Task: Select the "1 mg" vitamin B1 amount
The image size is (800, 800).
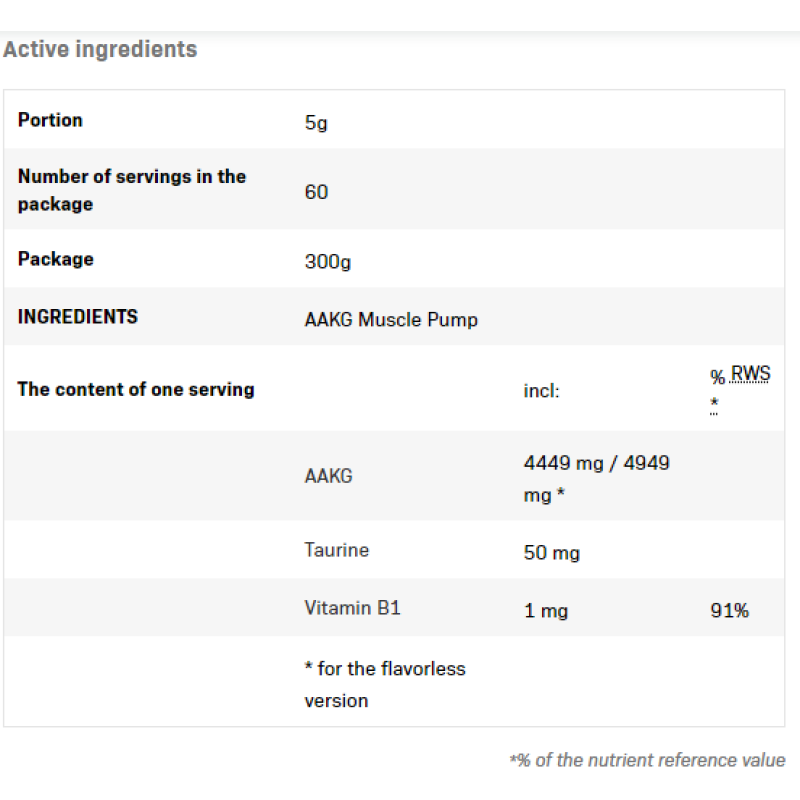Action: point(545,611)
